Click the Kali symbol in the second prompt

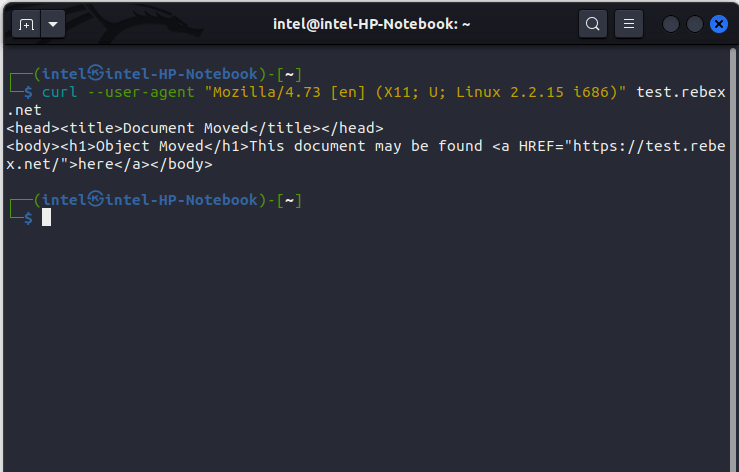pyautogui.click(x=95, y=200)
